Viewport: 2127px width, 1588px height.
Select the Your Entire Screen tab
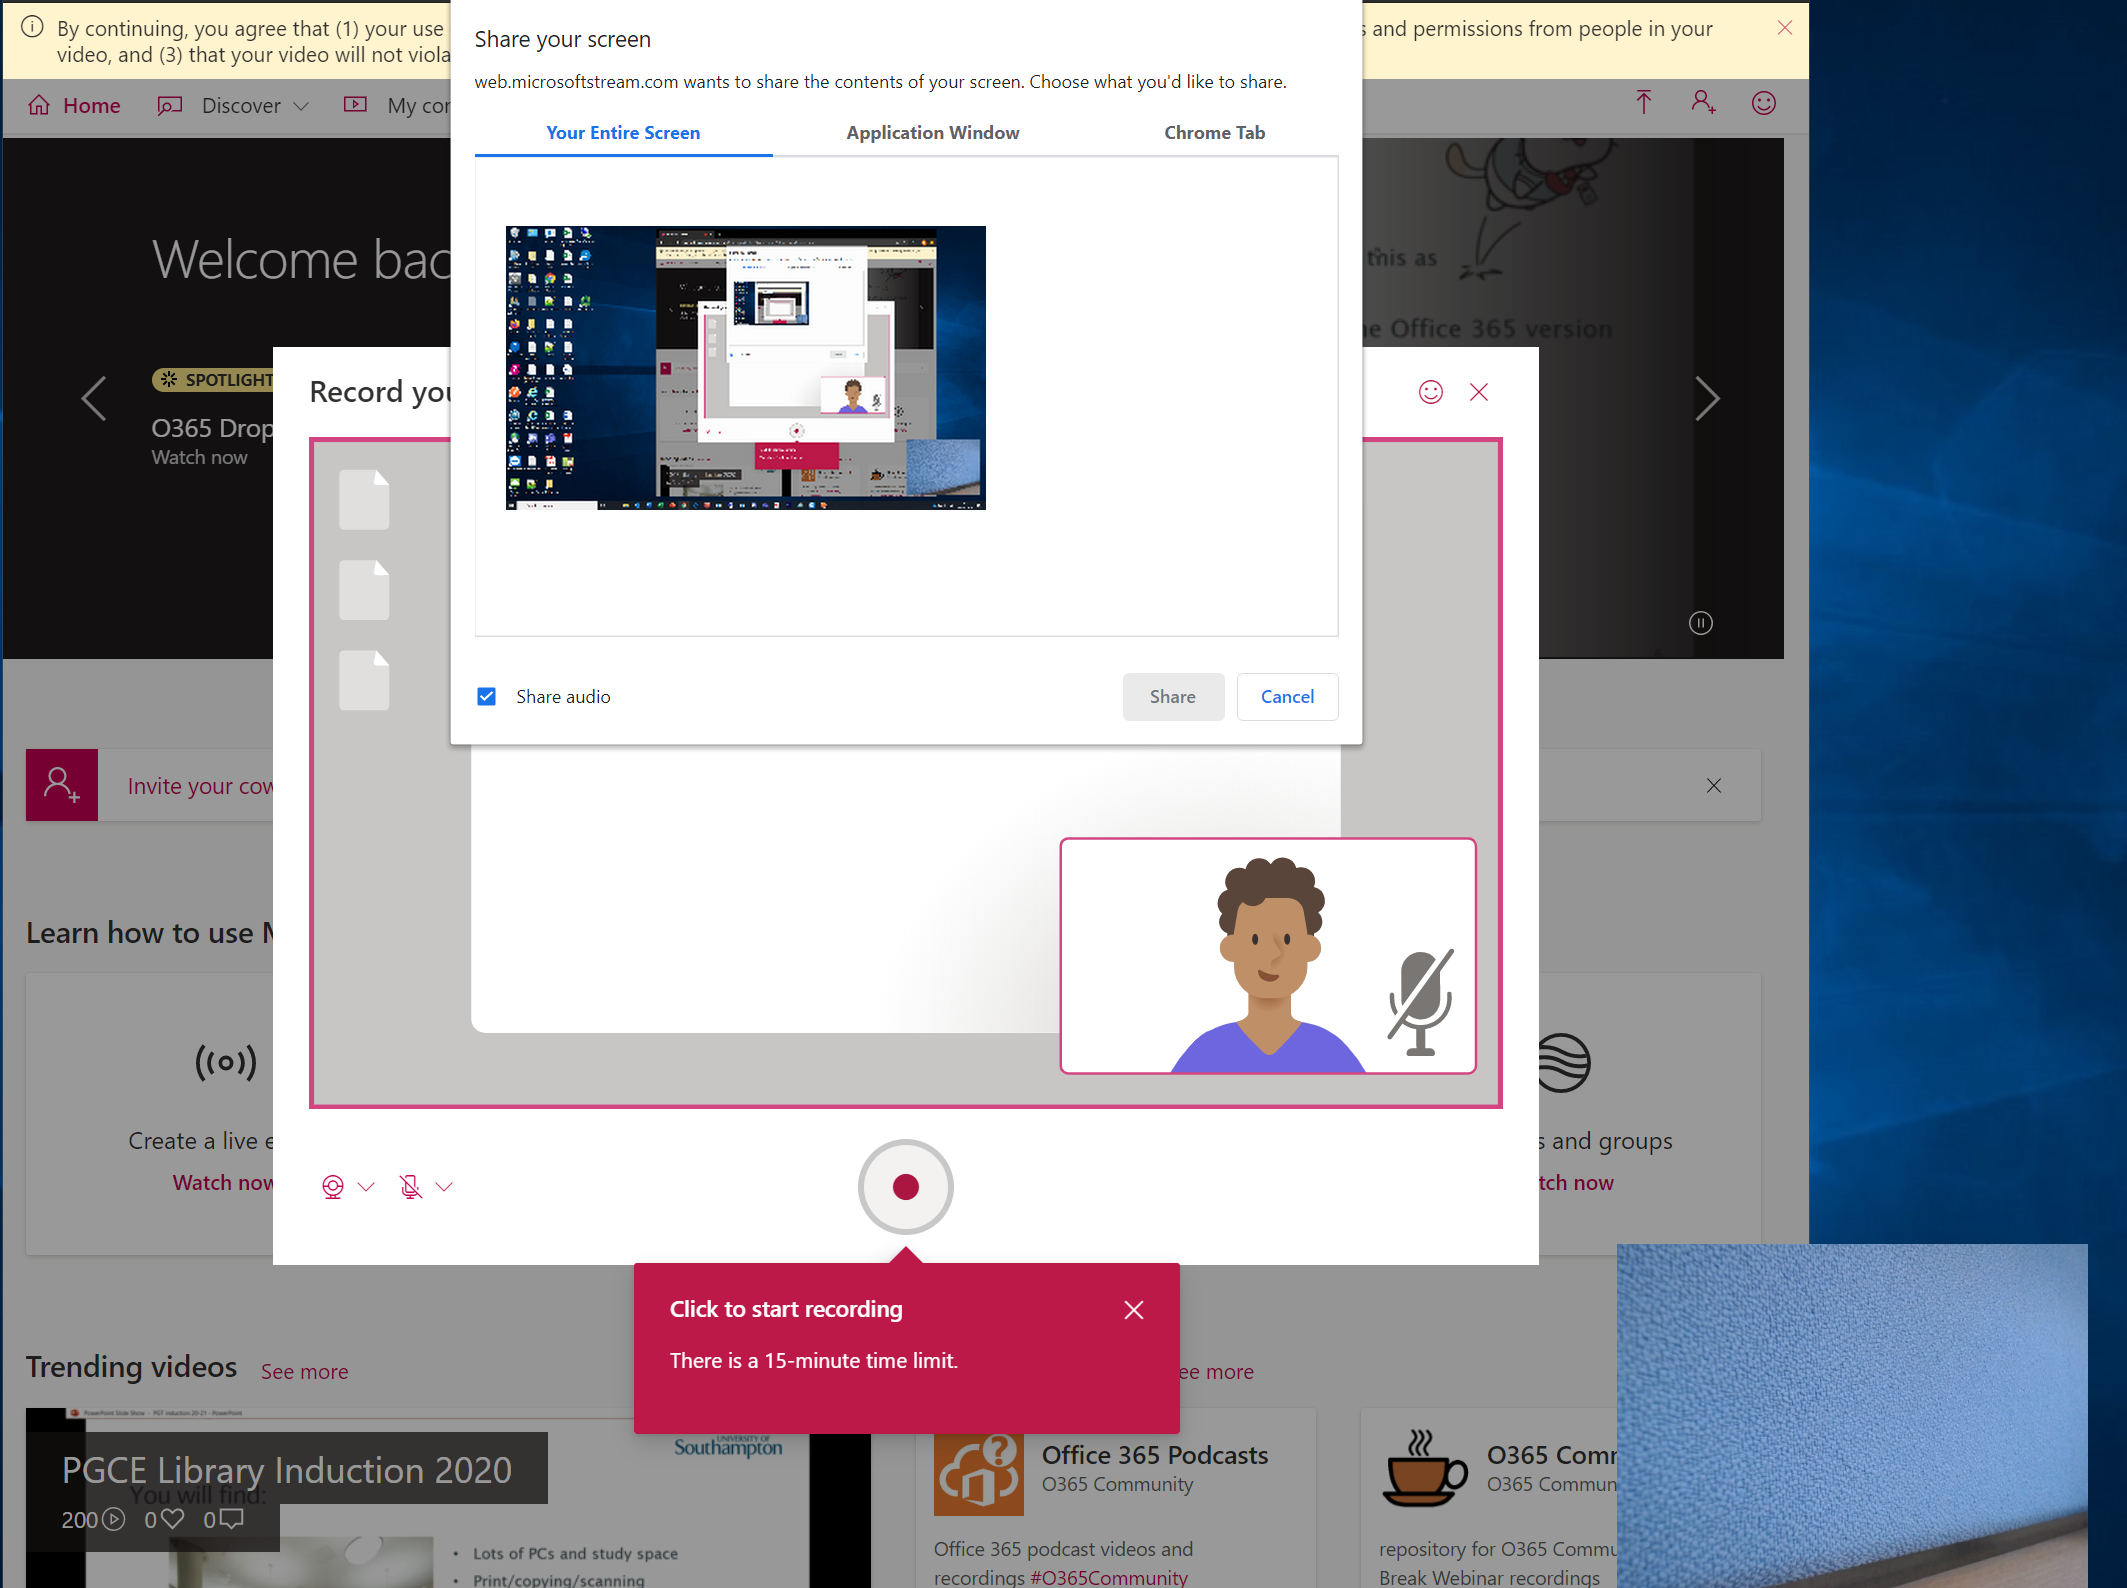coord(623,133)
